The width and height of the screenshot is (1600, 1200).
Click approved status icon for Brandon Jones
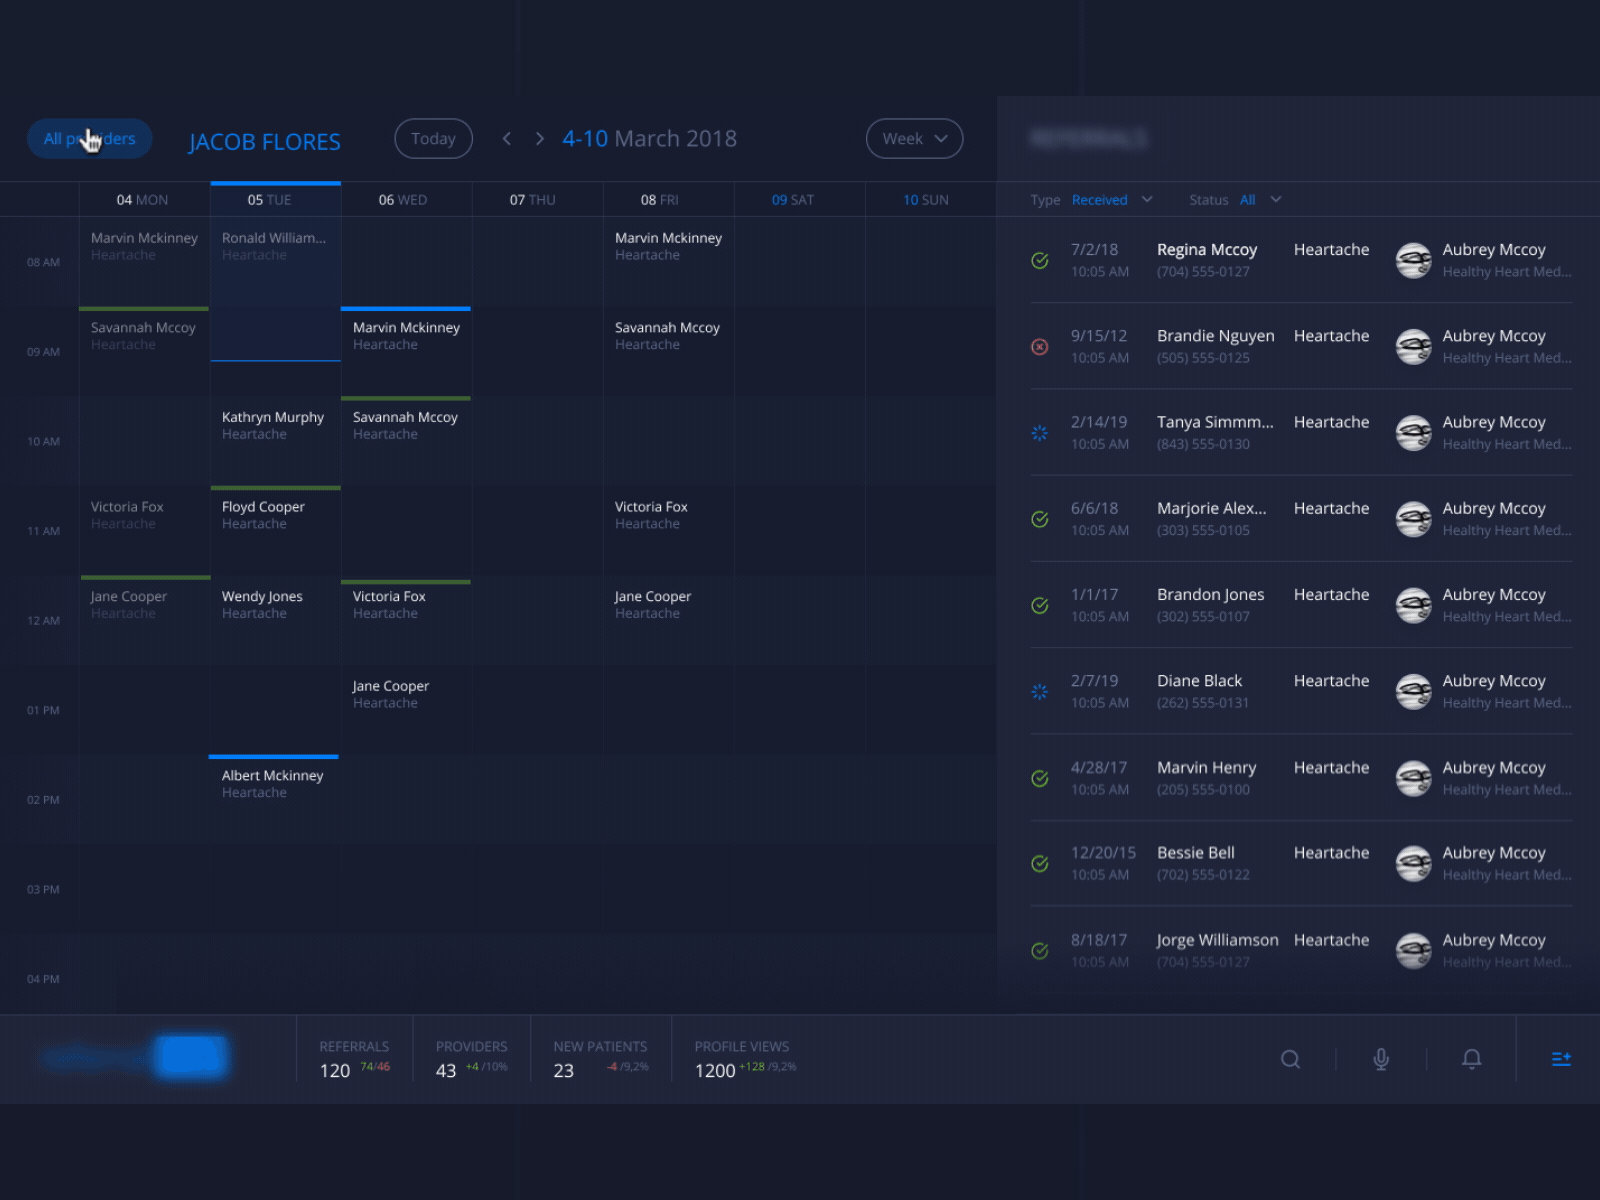tap(1040, 605)
